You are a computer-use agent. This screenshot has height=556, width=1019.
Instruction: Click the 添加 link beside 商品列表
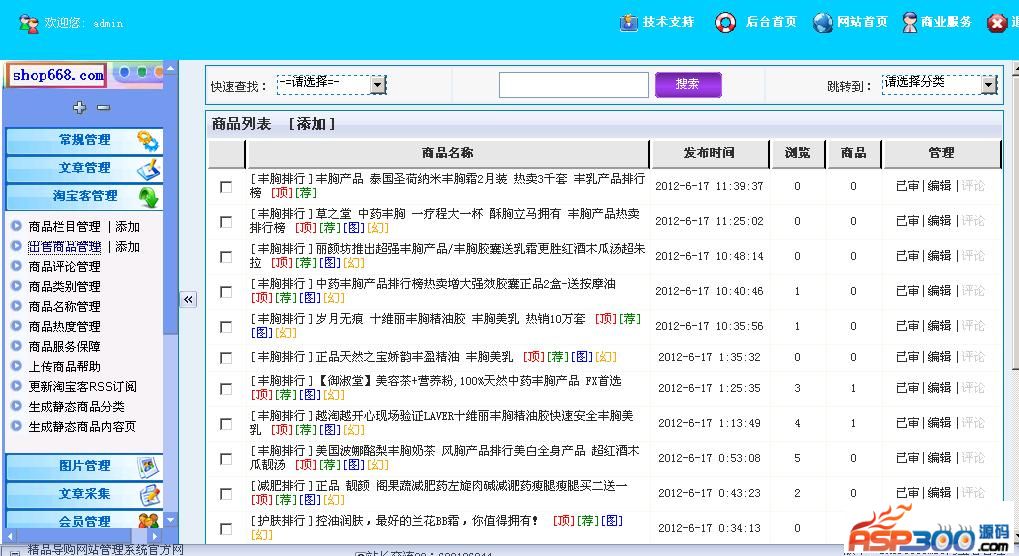pos(311,124)
